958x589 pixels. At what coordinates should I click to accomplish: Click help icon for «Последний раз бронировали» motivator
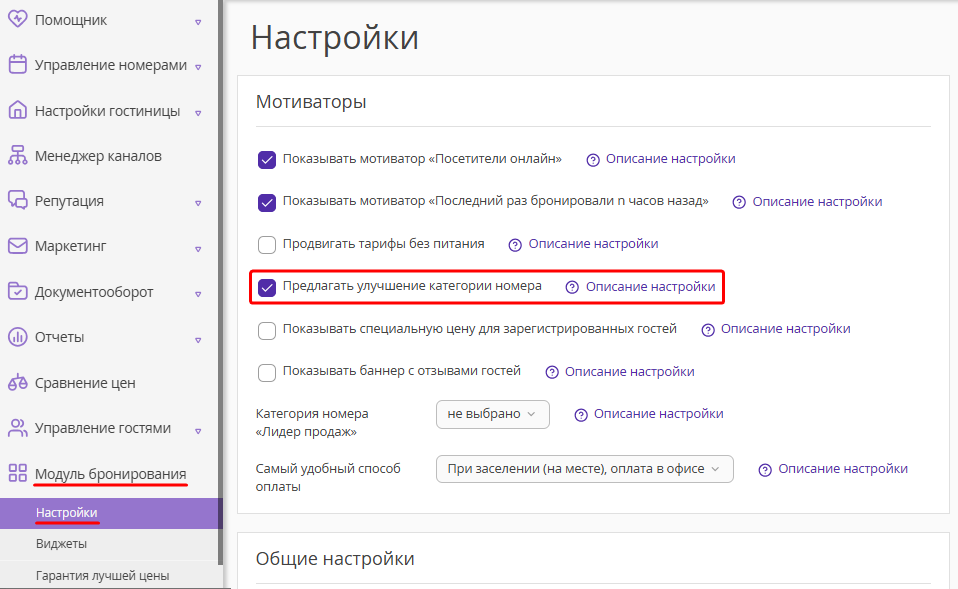coord(739,202)
